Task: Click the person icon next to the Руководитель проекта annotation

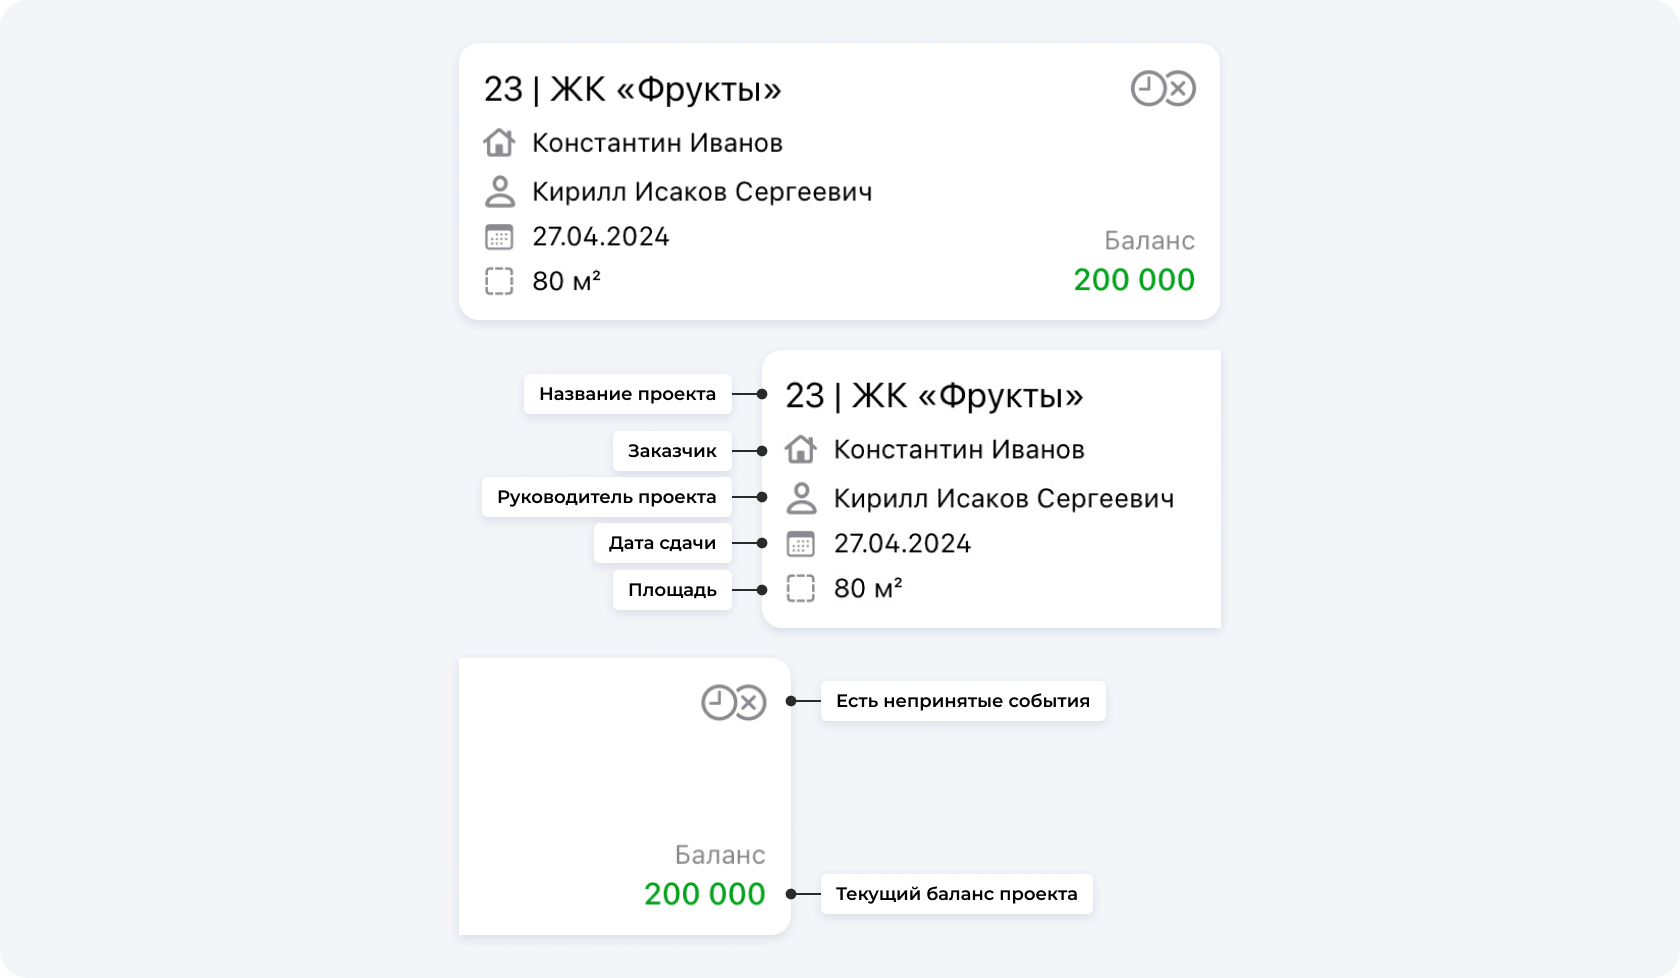Action: pyautogui.click(x=801, y=498)
